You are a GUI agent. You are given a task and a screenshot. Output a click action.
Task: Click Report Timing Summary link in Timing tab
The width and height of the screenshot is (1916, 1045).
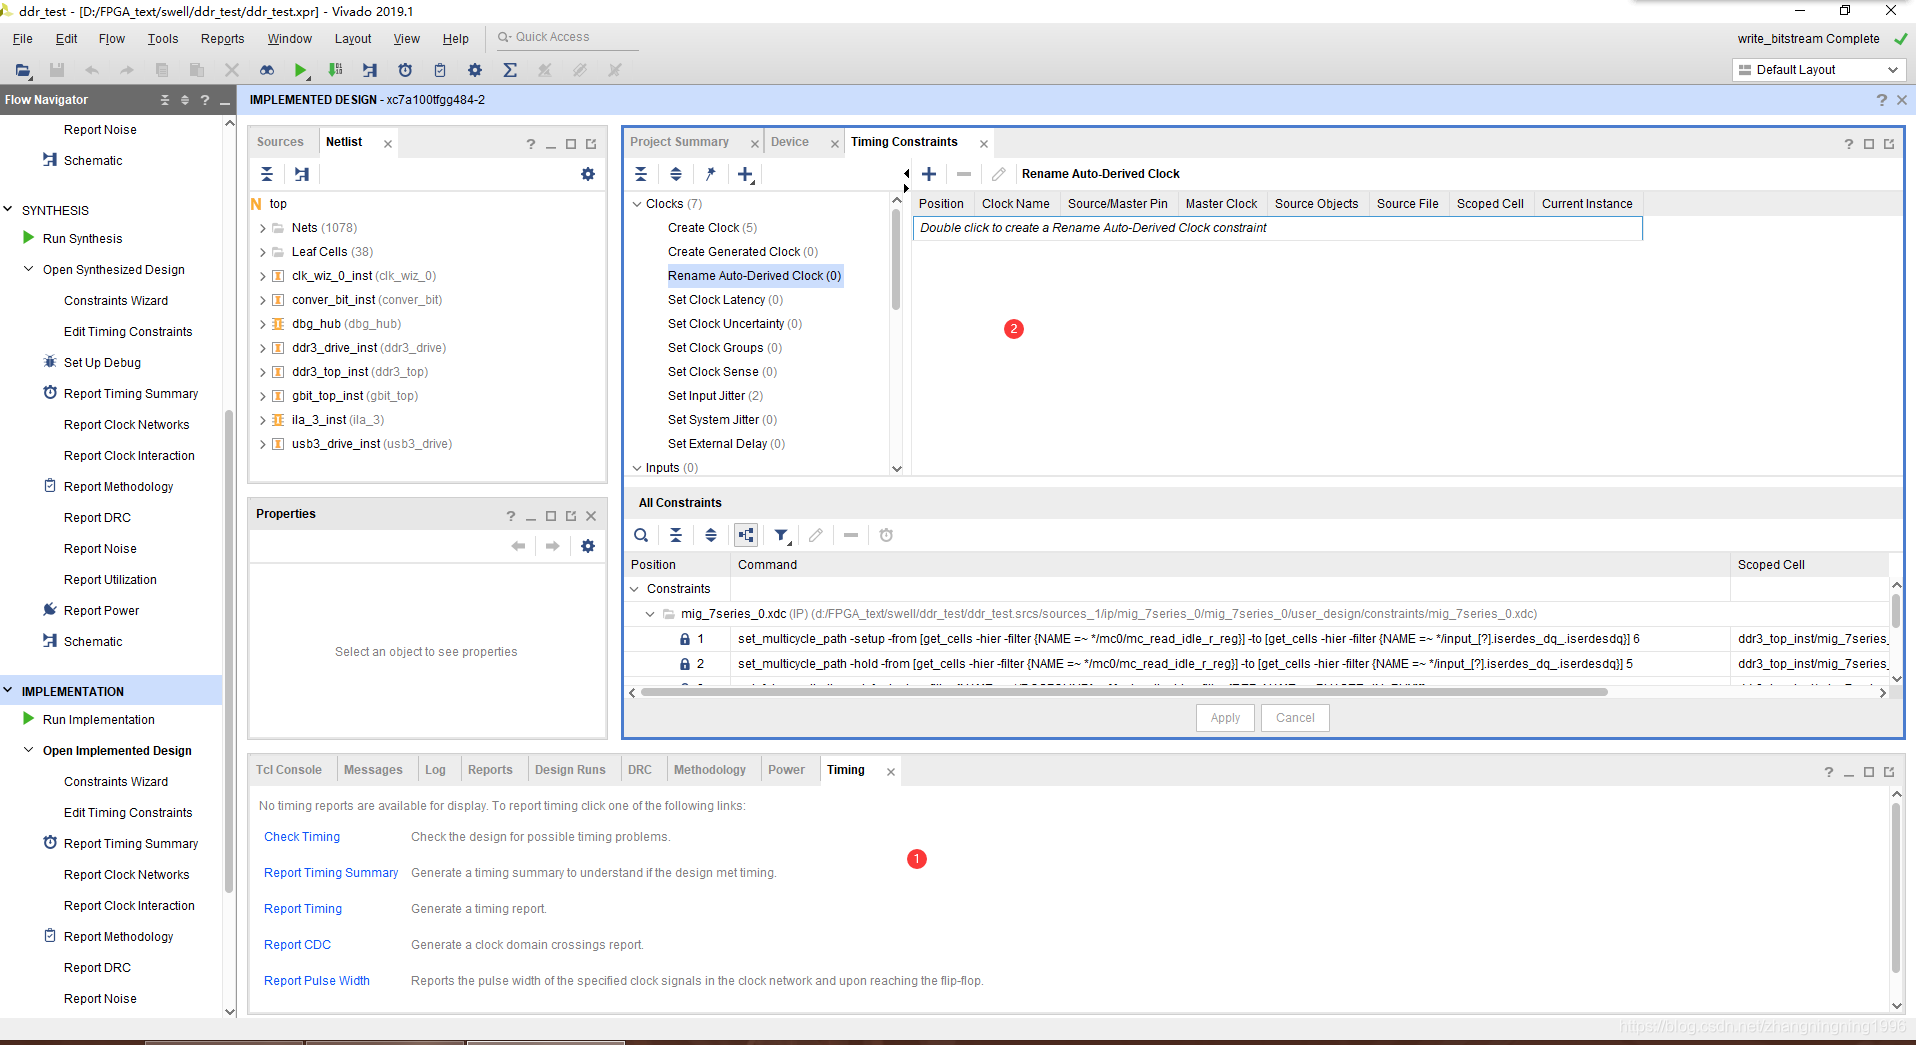(331, 873)
